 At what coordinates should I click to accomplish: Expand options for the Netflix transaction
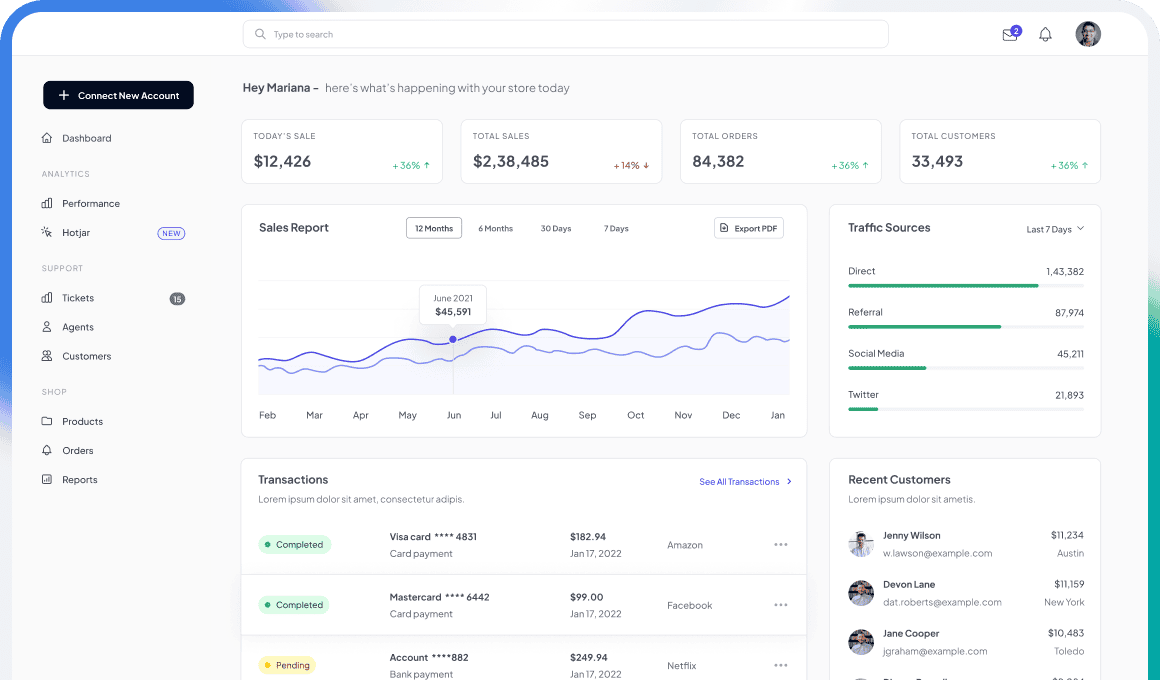point(781,665)
